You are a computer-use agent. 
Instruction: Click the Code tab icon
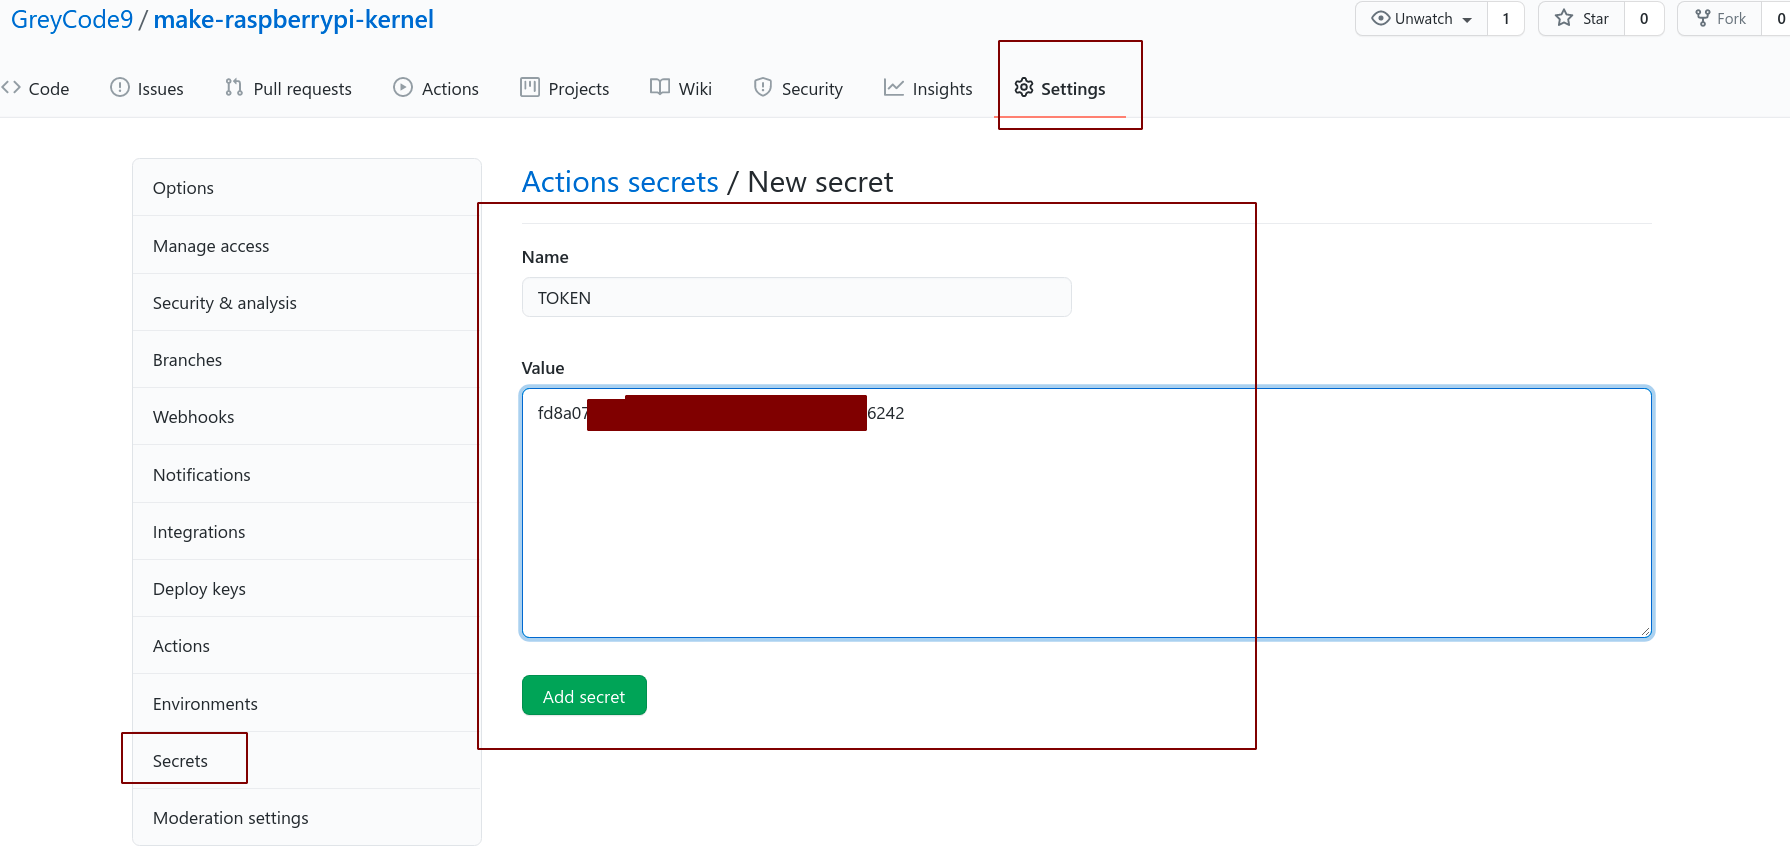[x=11, y=88]
